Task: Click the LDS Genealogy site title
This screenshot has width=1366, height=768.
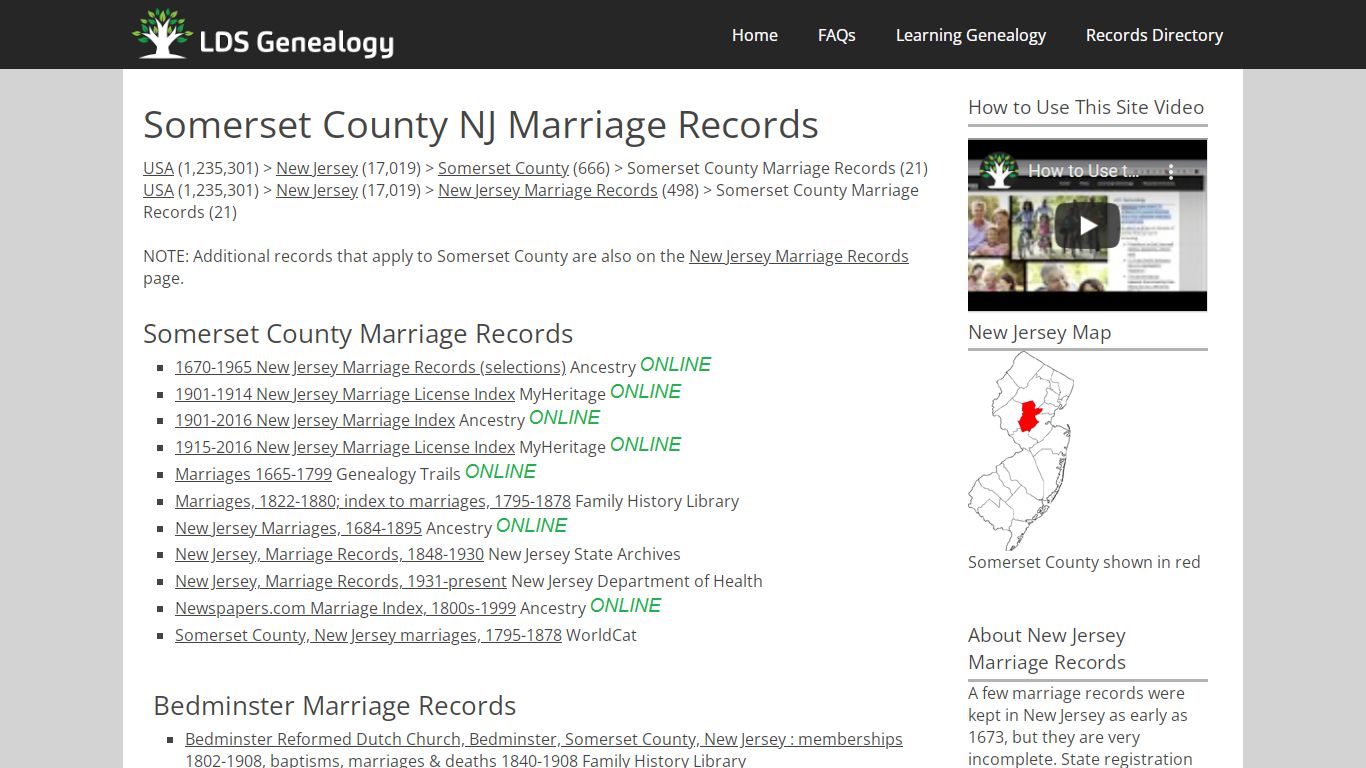Action: 297,42
